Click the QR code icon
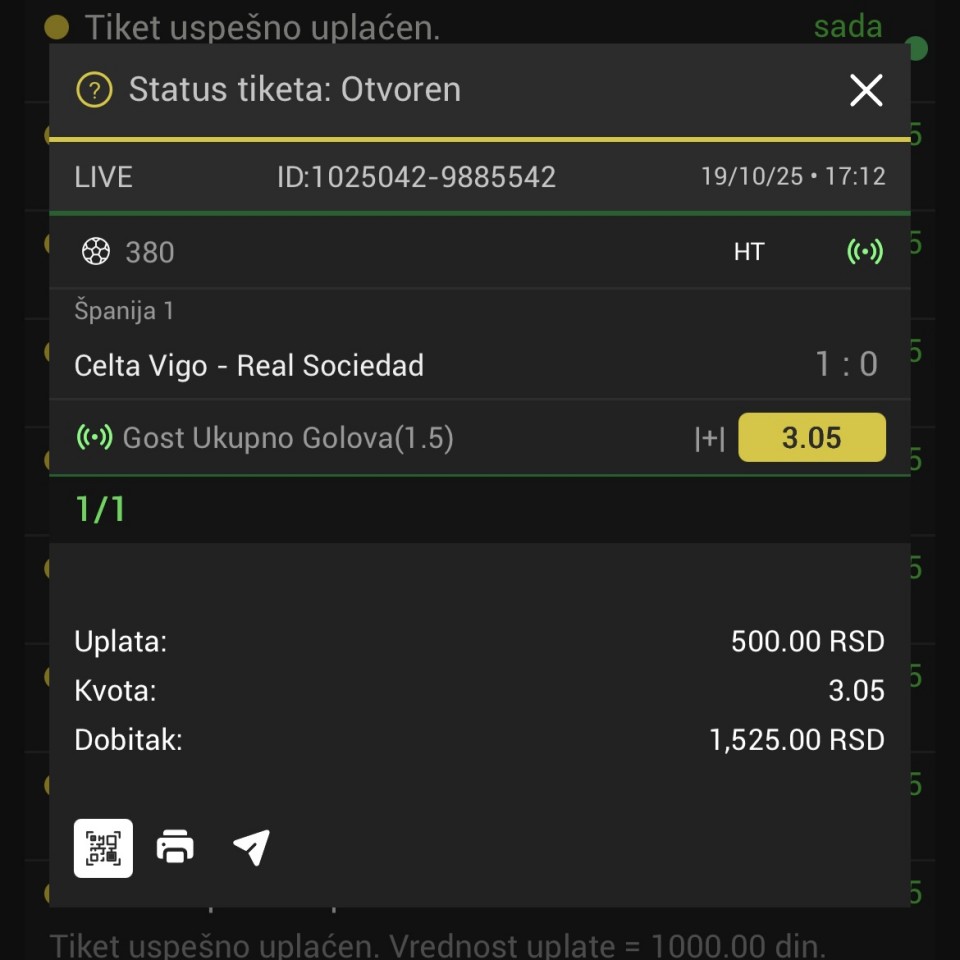The width and height of the screenshot is (960, 960). (103, 848)
